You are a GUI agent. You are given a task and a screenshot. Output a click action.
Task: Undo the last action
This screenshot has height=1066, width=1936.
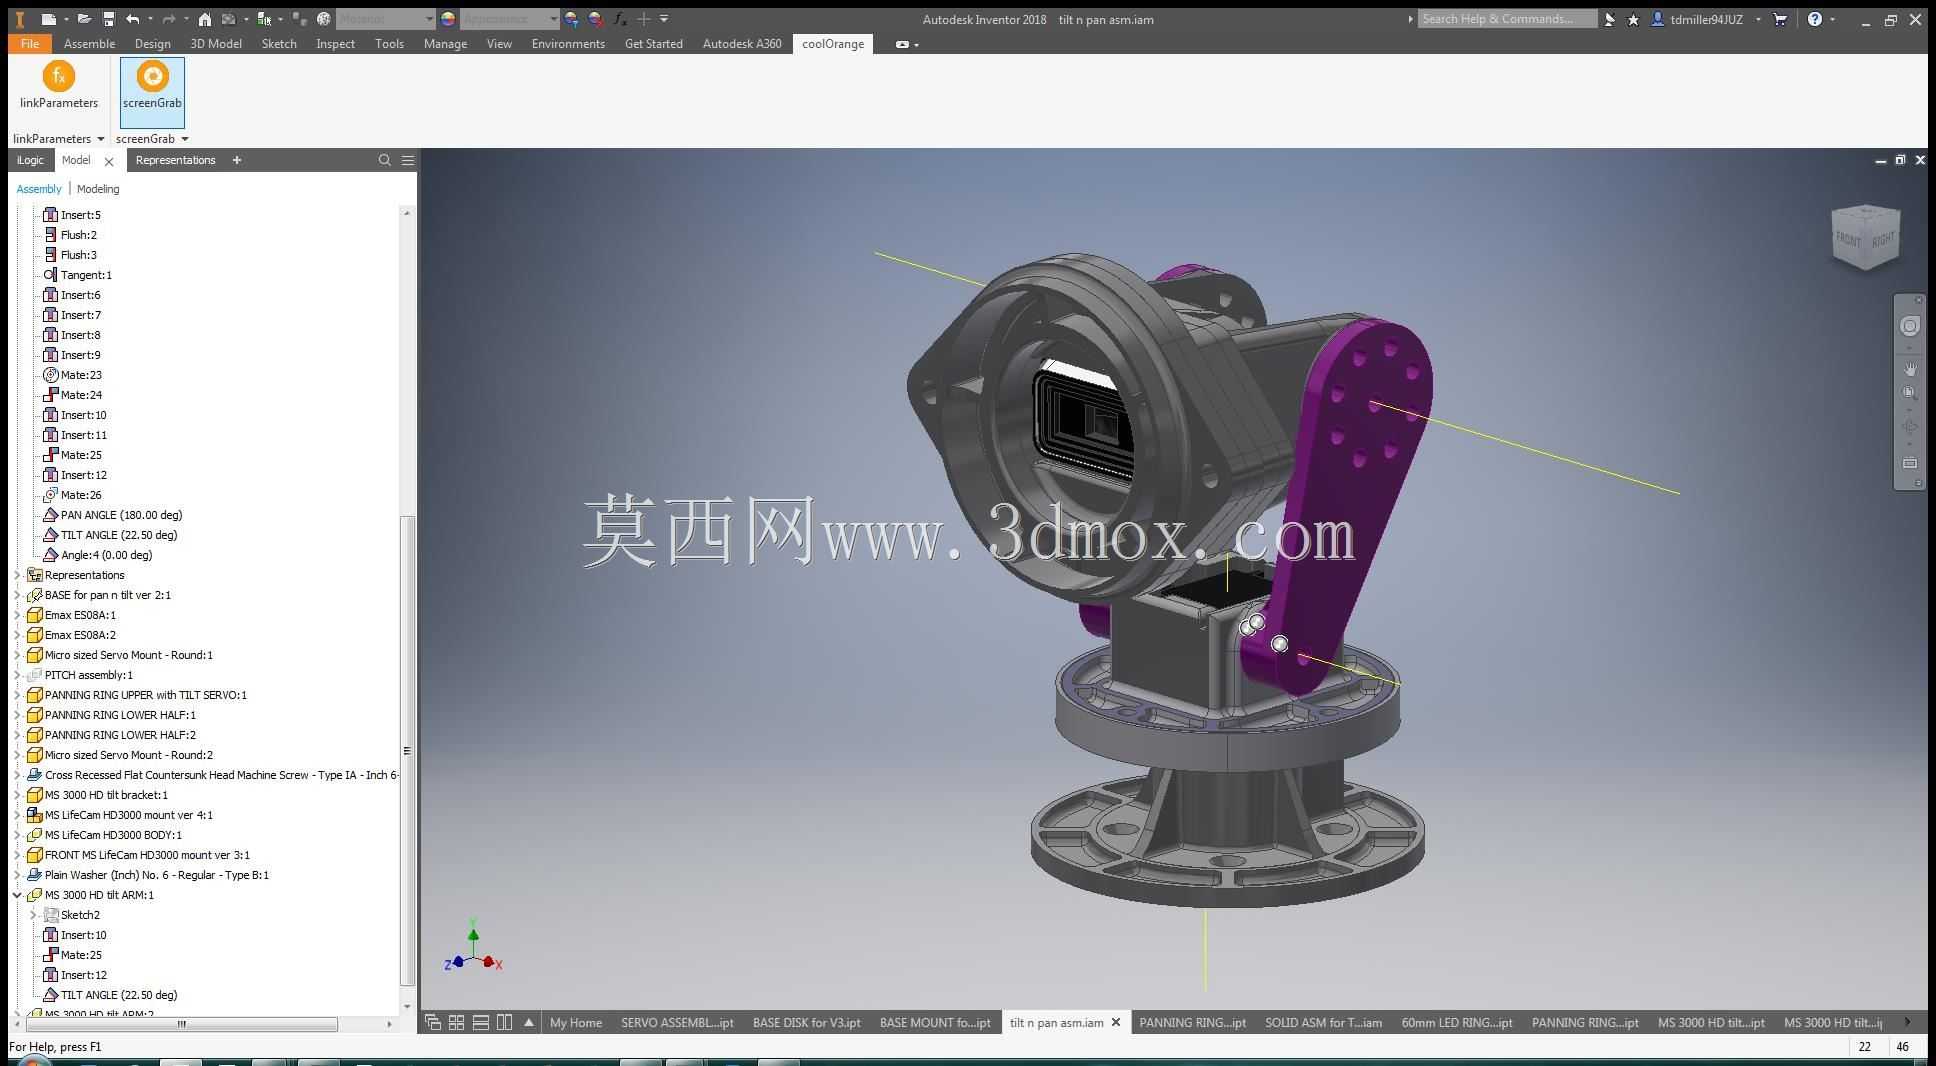tap(132, 19)
